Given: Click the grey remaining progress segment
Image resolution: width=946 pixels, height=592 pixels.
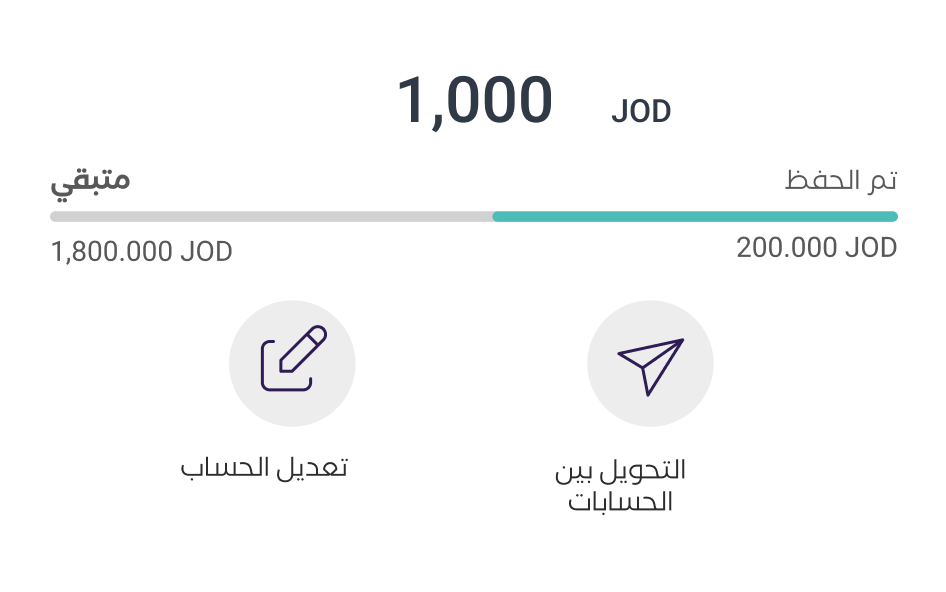Looking at the screenshot, I should 271,216.
